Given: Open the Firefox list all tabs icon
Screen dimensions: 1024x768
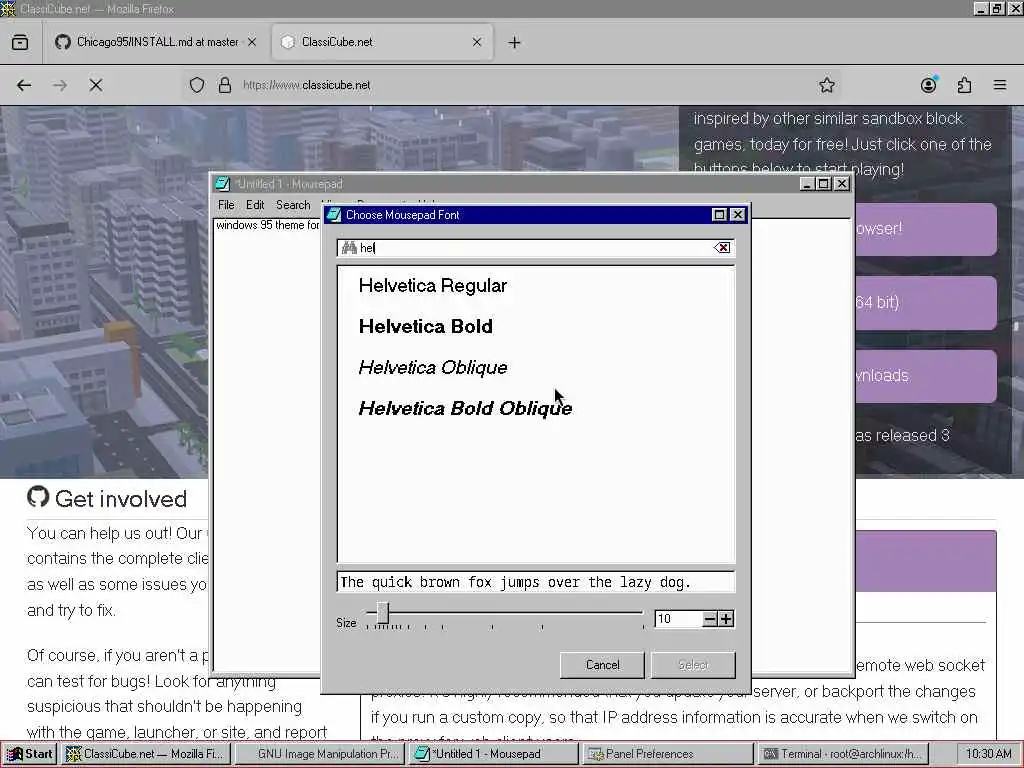Looking at the screenshot, I should pos(20,42).
